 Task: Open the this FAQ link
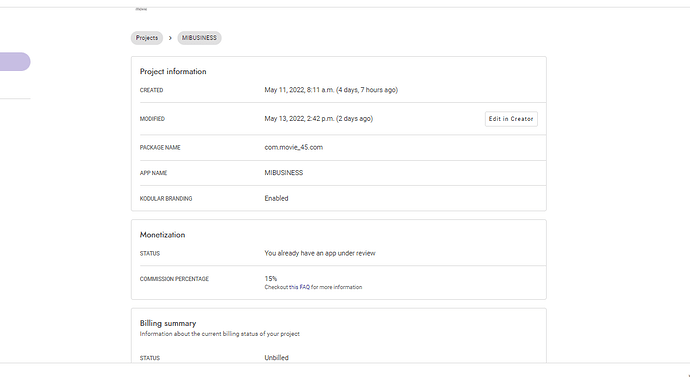[x=299, y=287]
